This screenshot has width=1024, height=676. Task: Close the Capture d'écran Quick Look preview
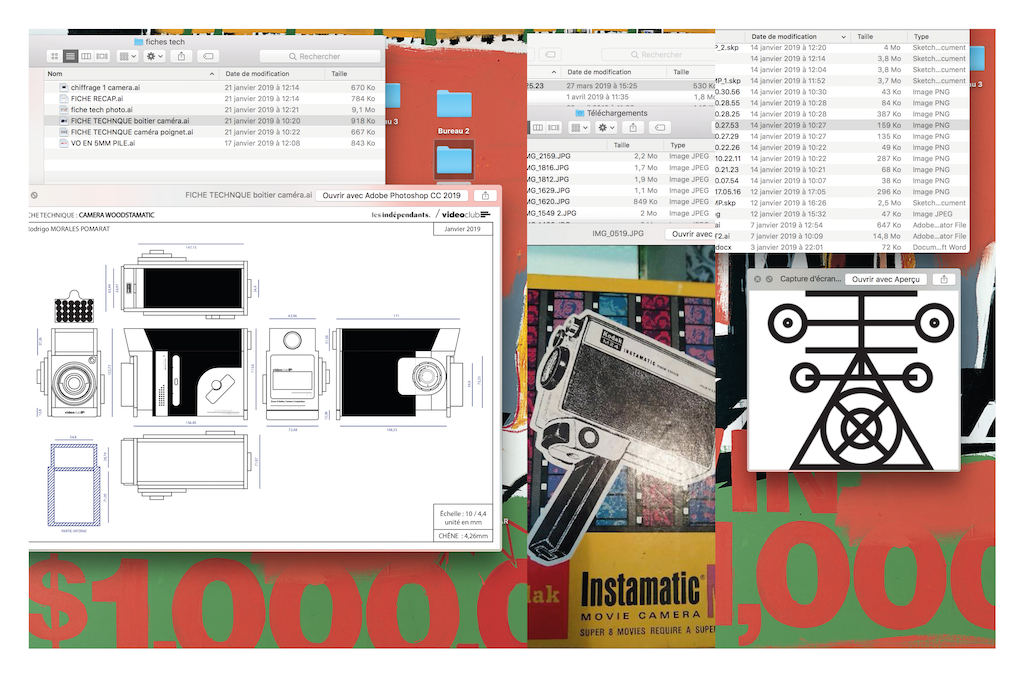(x=758, y=279)
